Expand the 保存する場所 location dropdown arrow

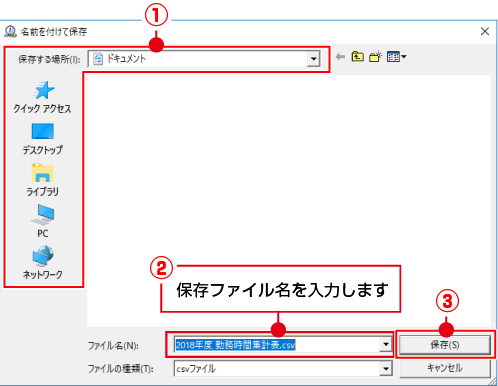point(313,59)
